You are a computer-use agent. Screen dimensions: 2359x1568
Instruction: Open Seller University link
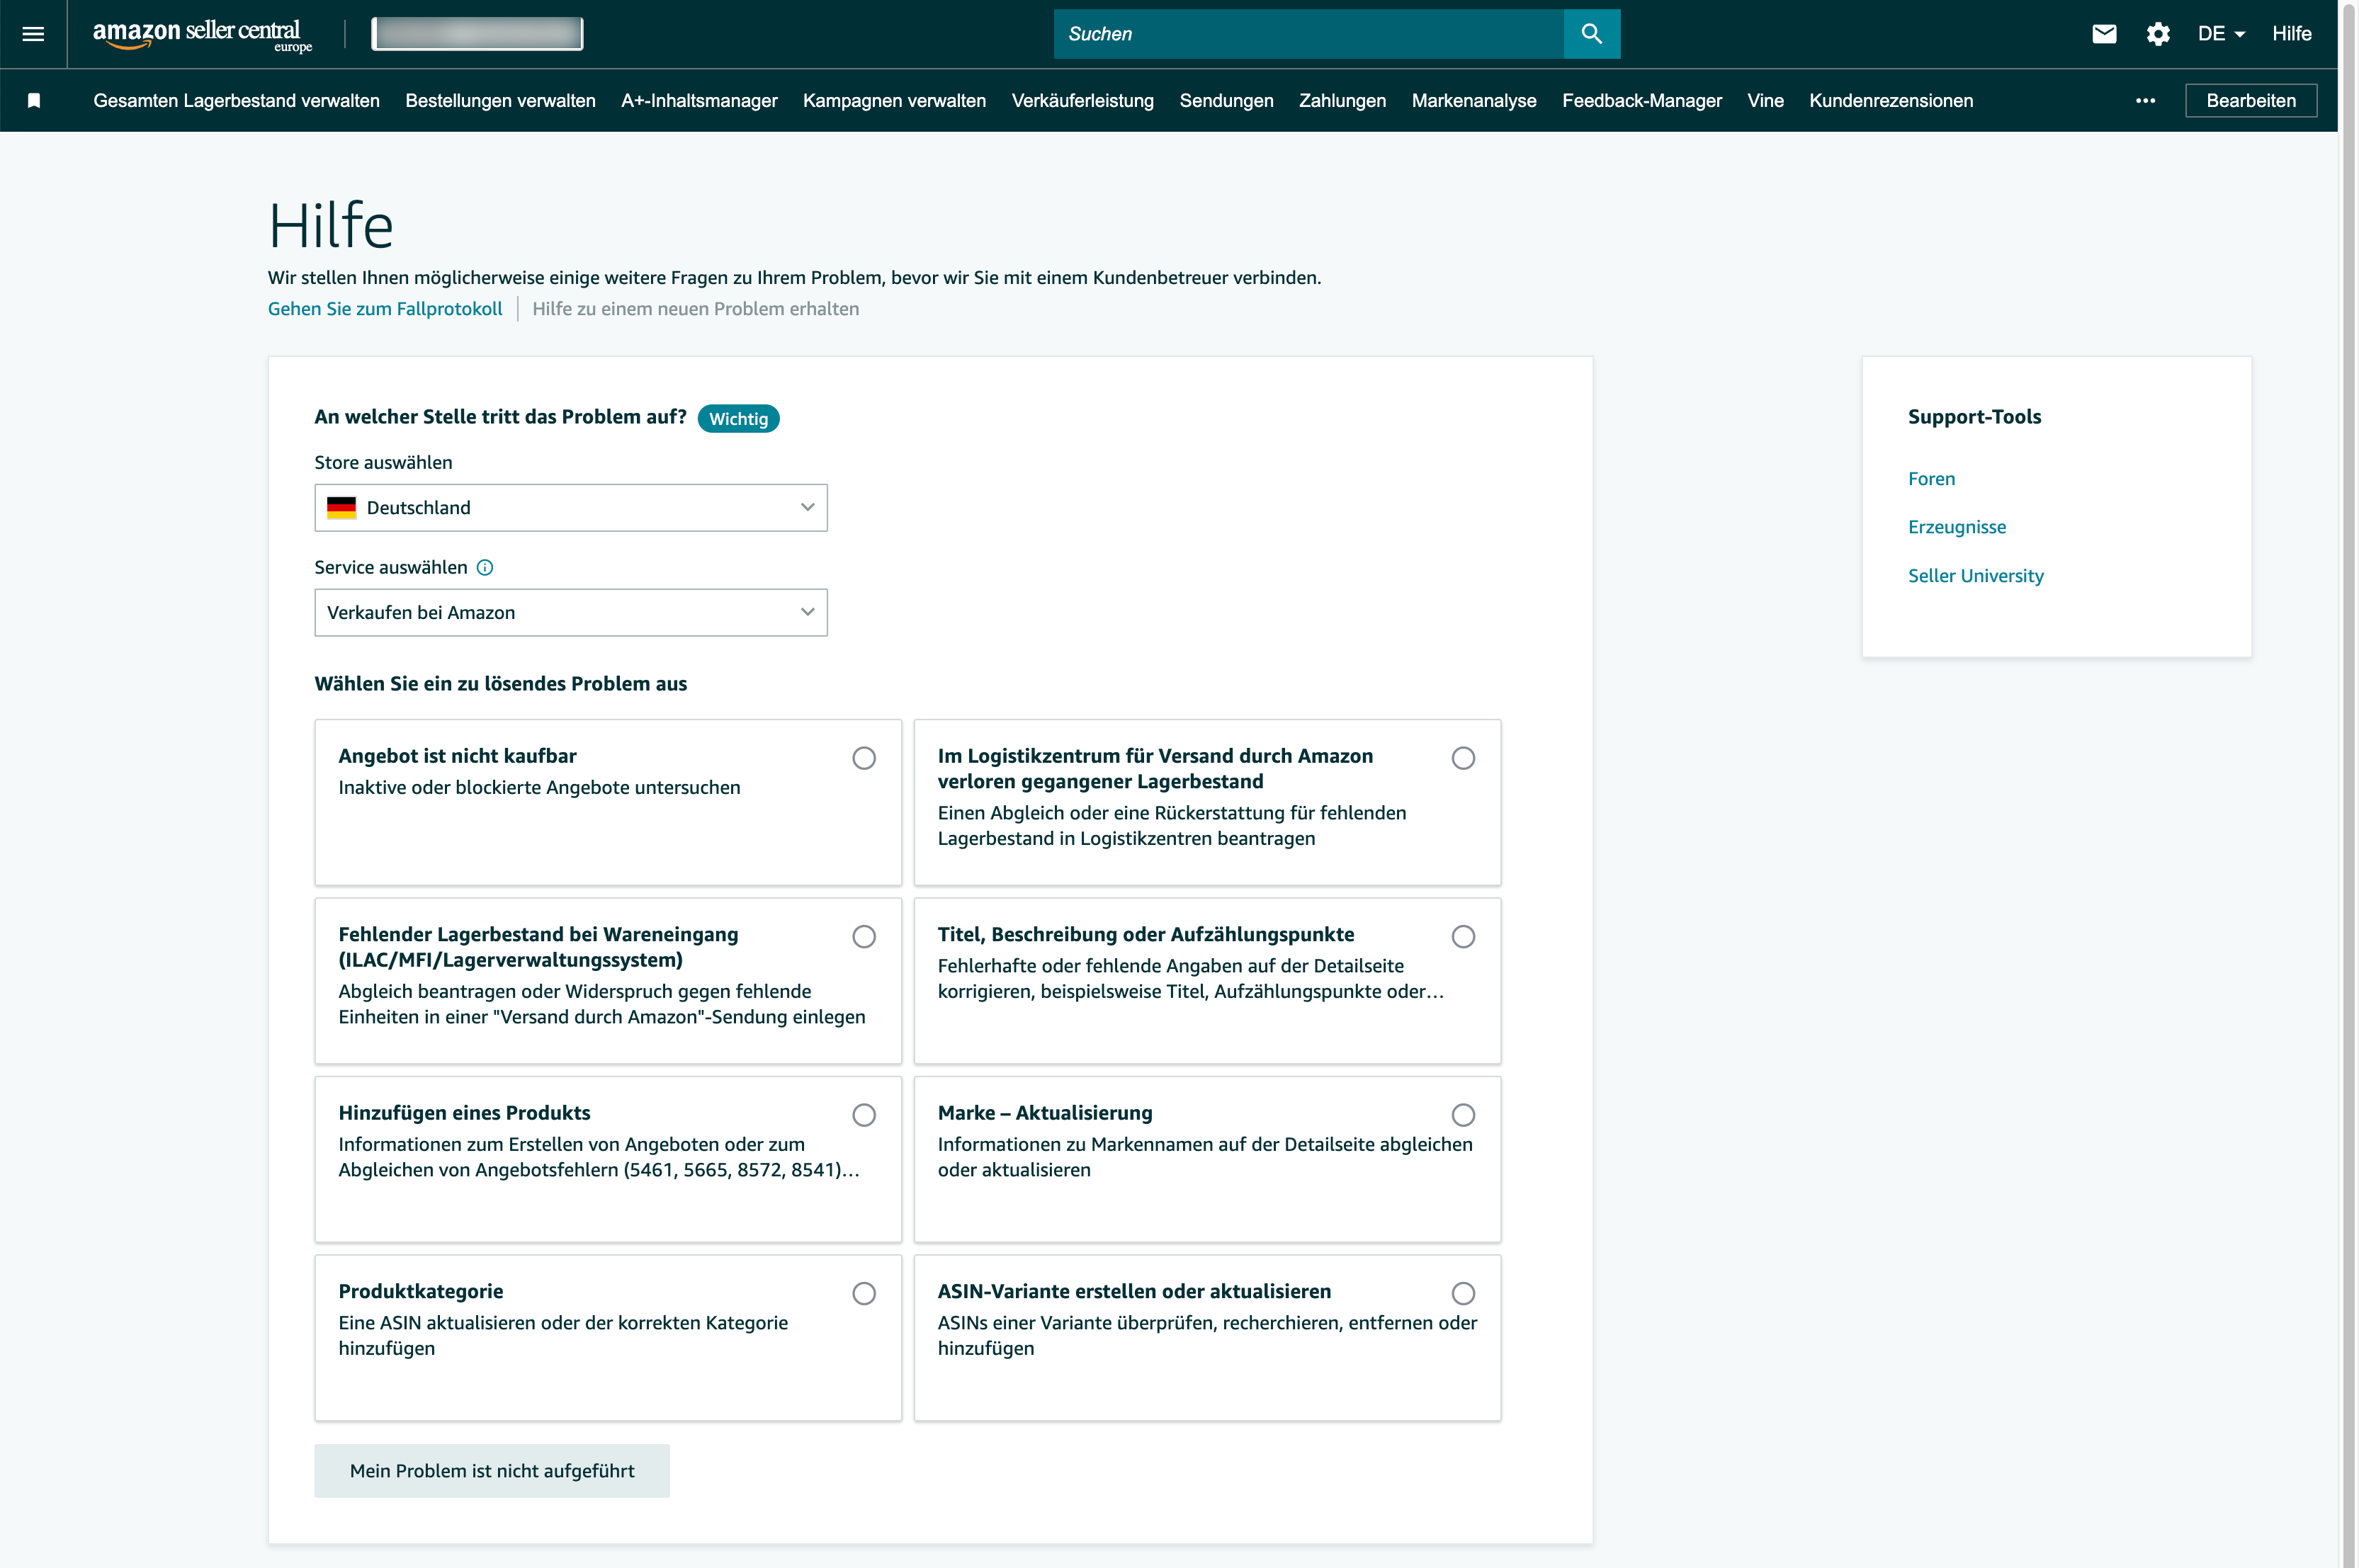[x=1975, y=576]
